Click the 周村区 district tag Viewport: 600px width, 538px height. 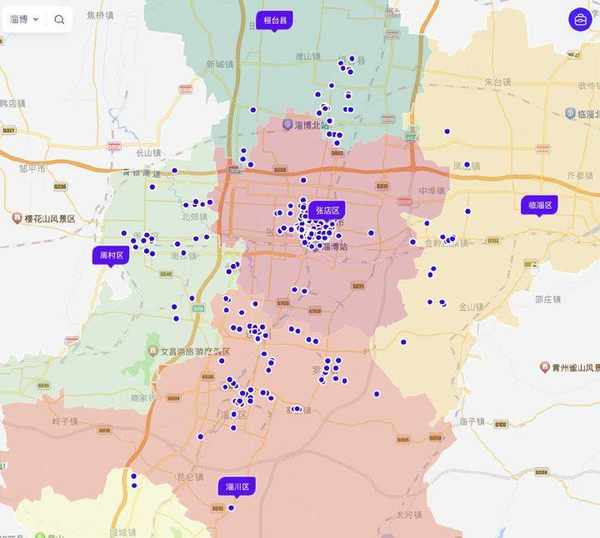[111, 256]
